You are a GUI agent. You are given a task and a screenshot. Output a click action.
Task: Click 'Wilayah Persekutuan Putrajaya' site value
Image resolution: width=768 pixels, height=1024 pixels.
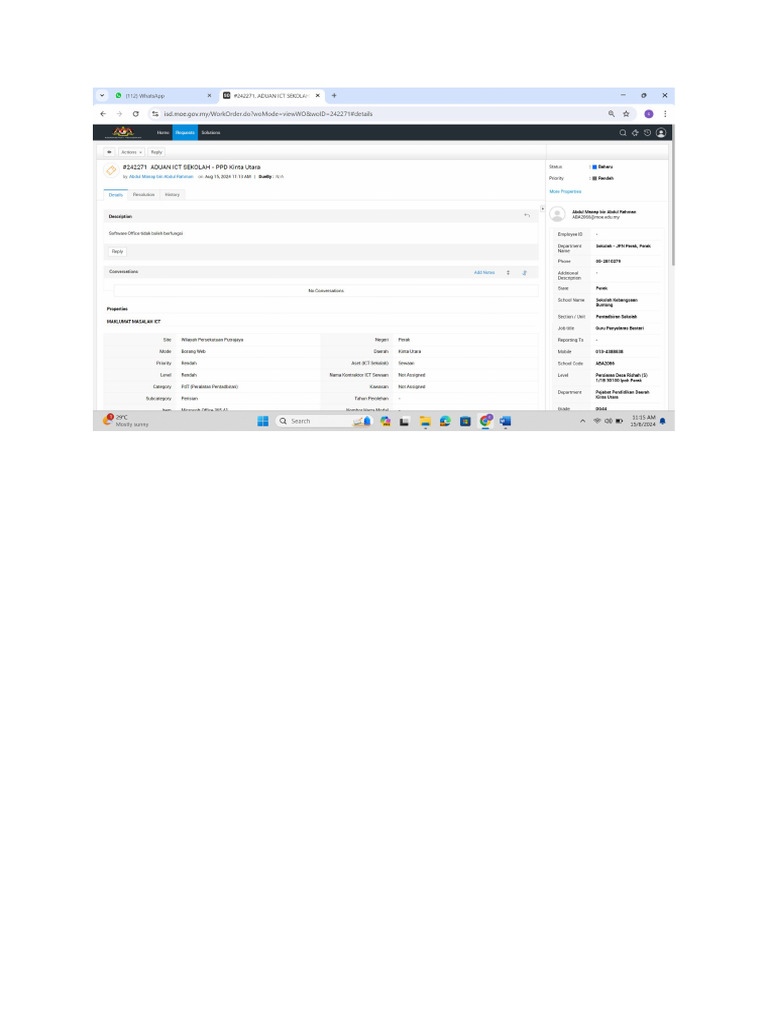click(x=212, y=340)
